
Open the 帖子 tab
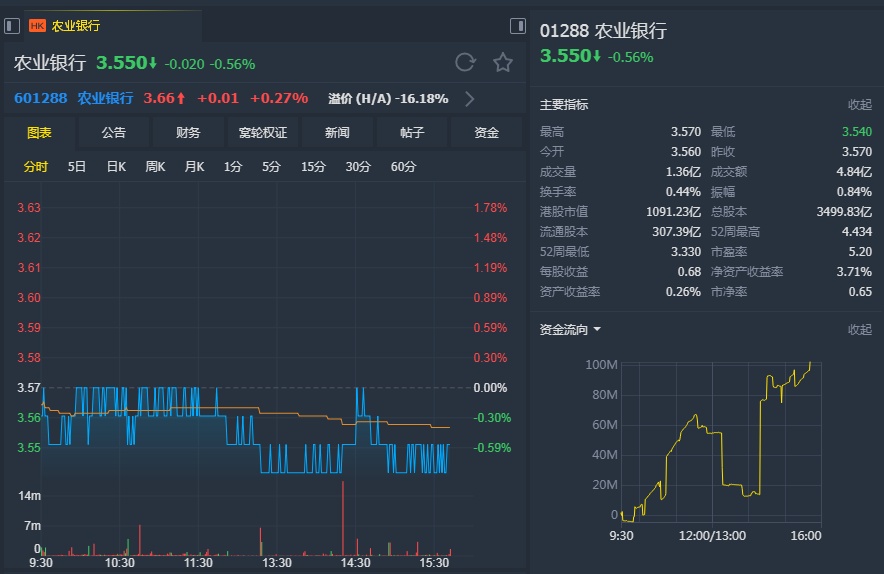pyautogui.click(x=412, y=133)
